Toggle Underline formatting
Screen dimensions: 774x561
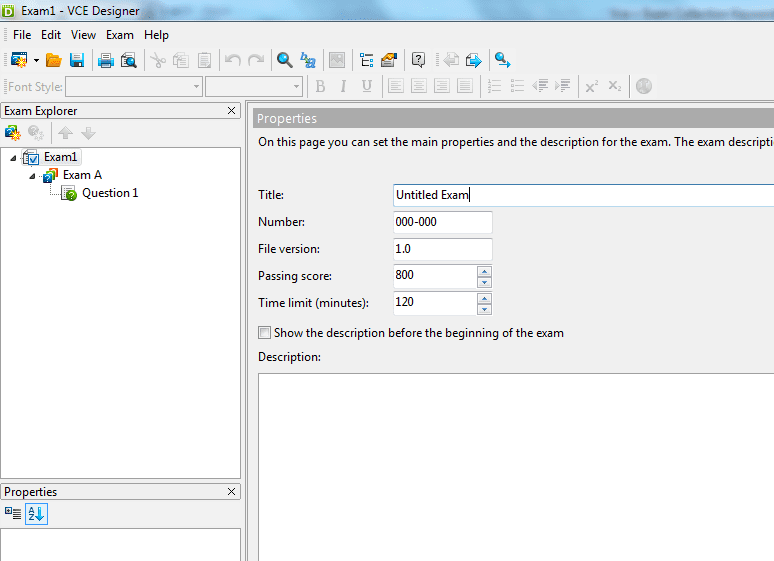366,86
